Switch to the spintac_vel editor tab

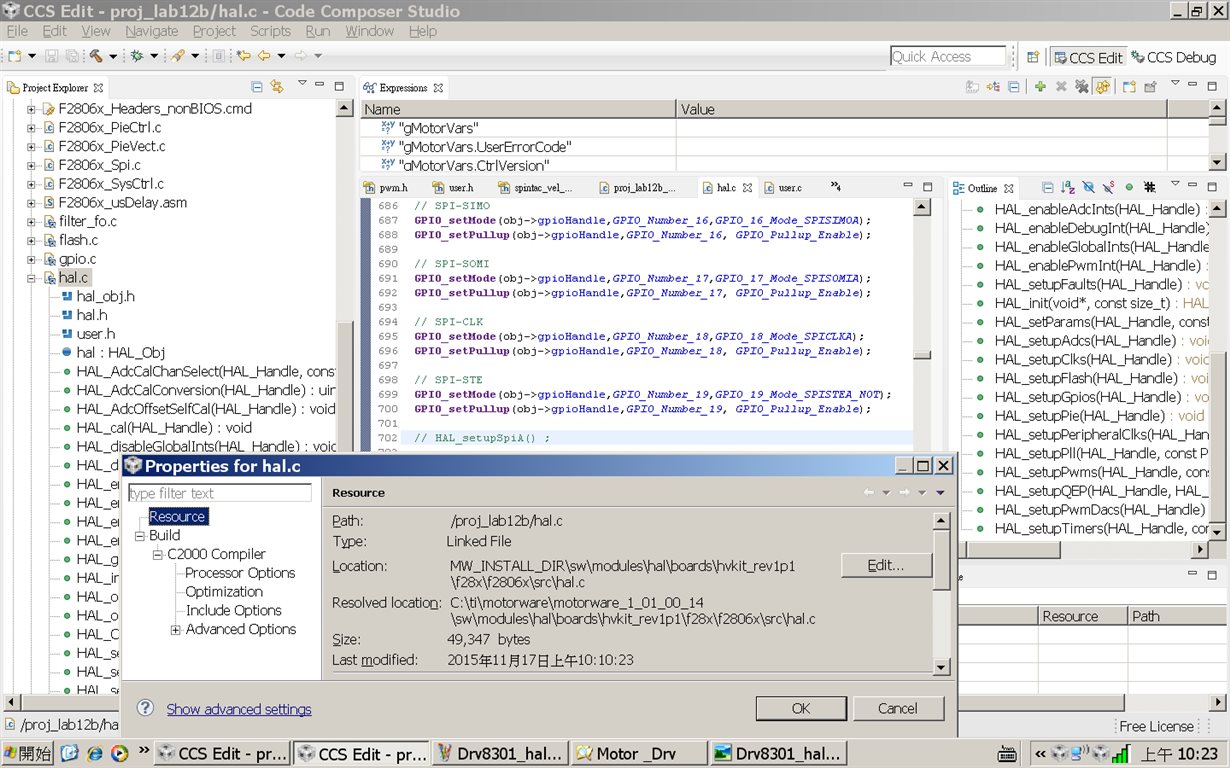point(537,187)
